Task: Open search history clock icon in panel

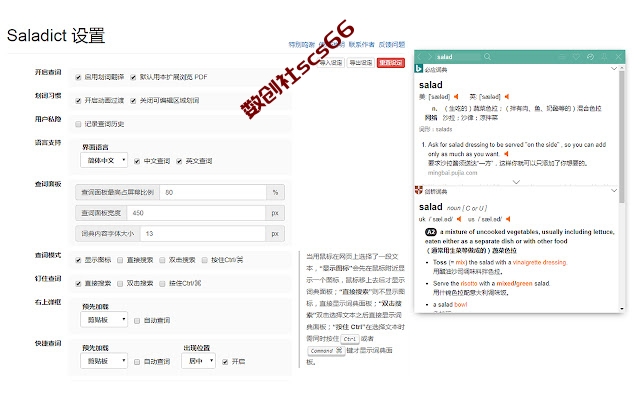Action: click(x=590, y=57)
